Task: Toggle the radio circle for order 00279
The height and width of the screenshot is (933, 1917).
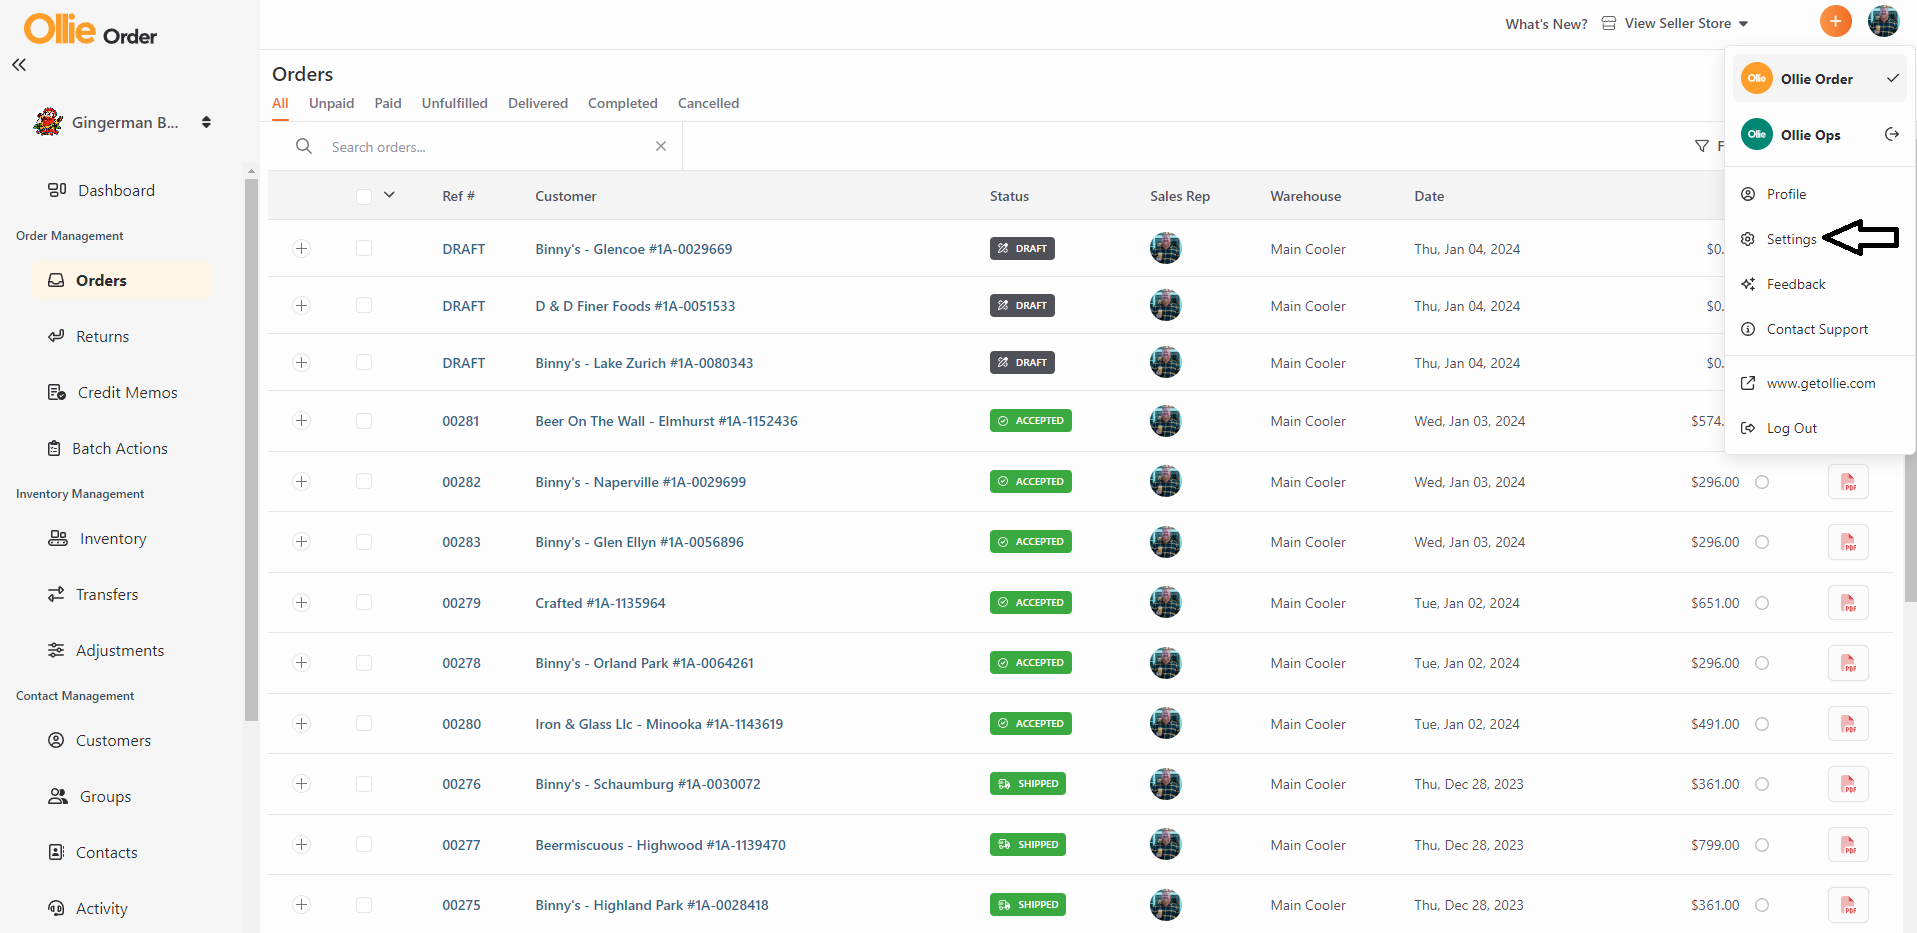Action: (x=1762, y=603)
